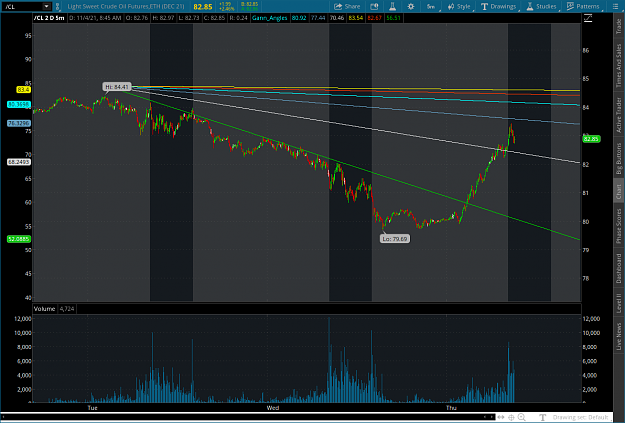Click the Hi: 84.41 price bubble
625x423 pixels.
117,87
